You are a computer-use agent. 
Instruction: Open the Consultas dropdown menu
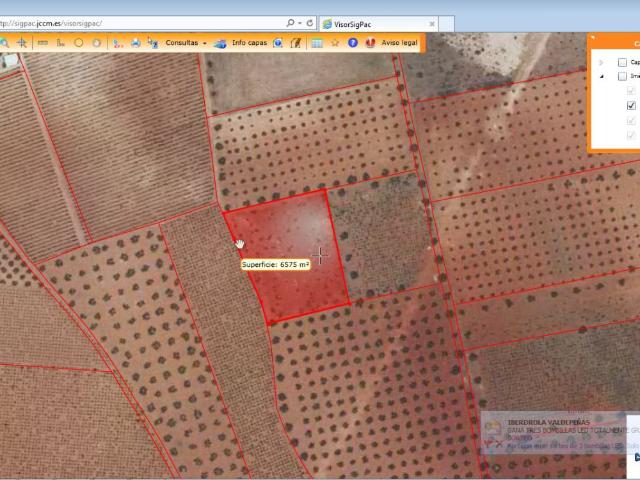click(185, 43)
